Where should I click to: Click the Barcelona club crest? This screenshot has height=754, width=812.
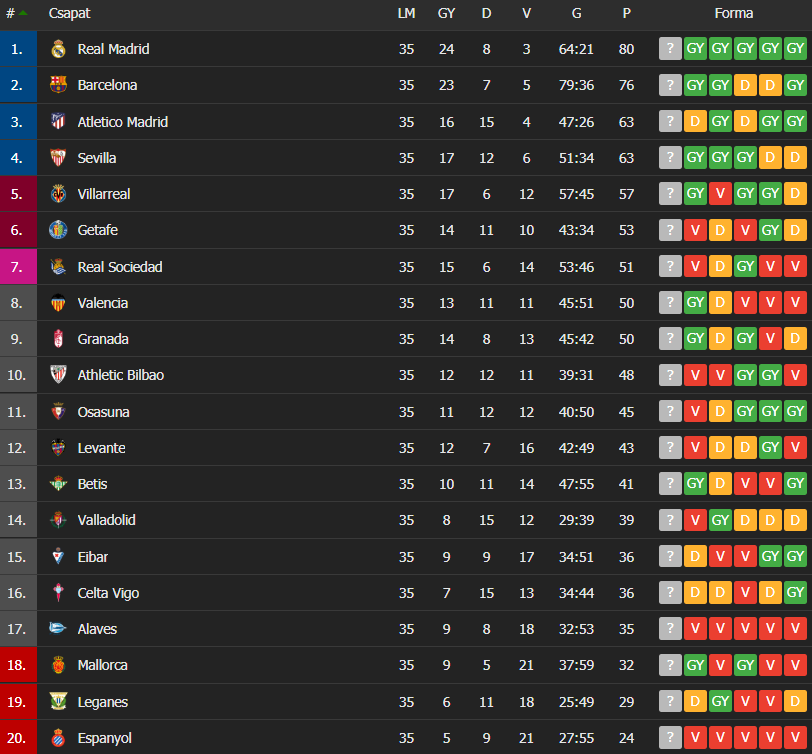(58, 85)
